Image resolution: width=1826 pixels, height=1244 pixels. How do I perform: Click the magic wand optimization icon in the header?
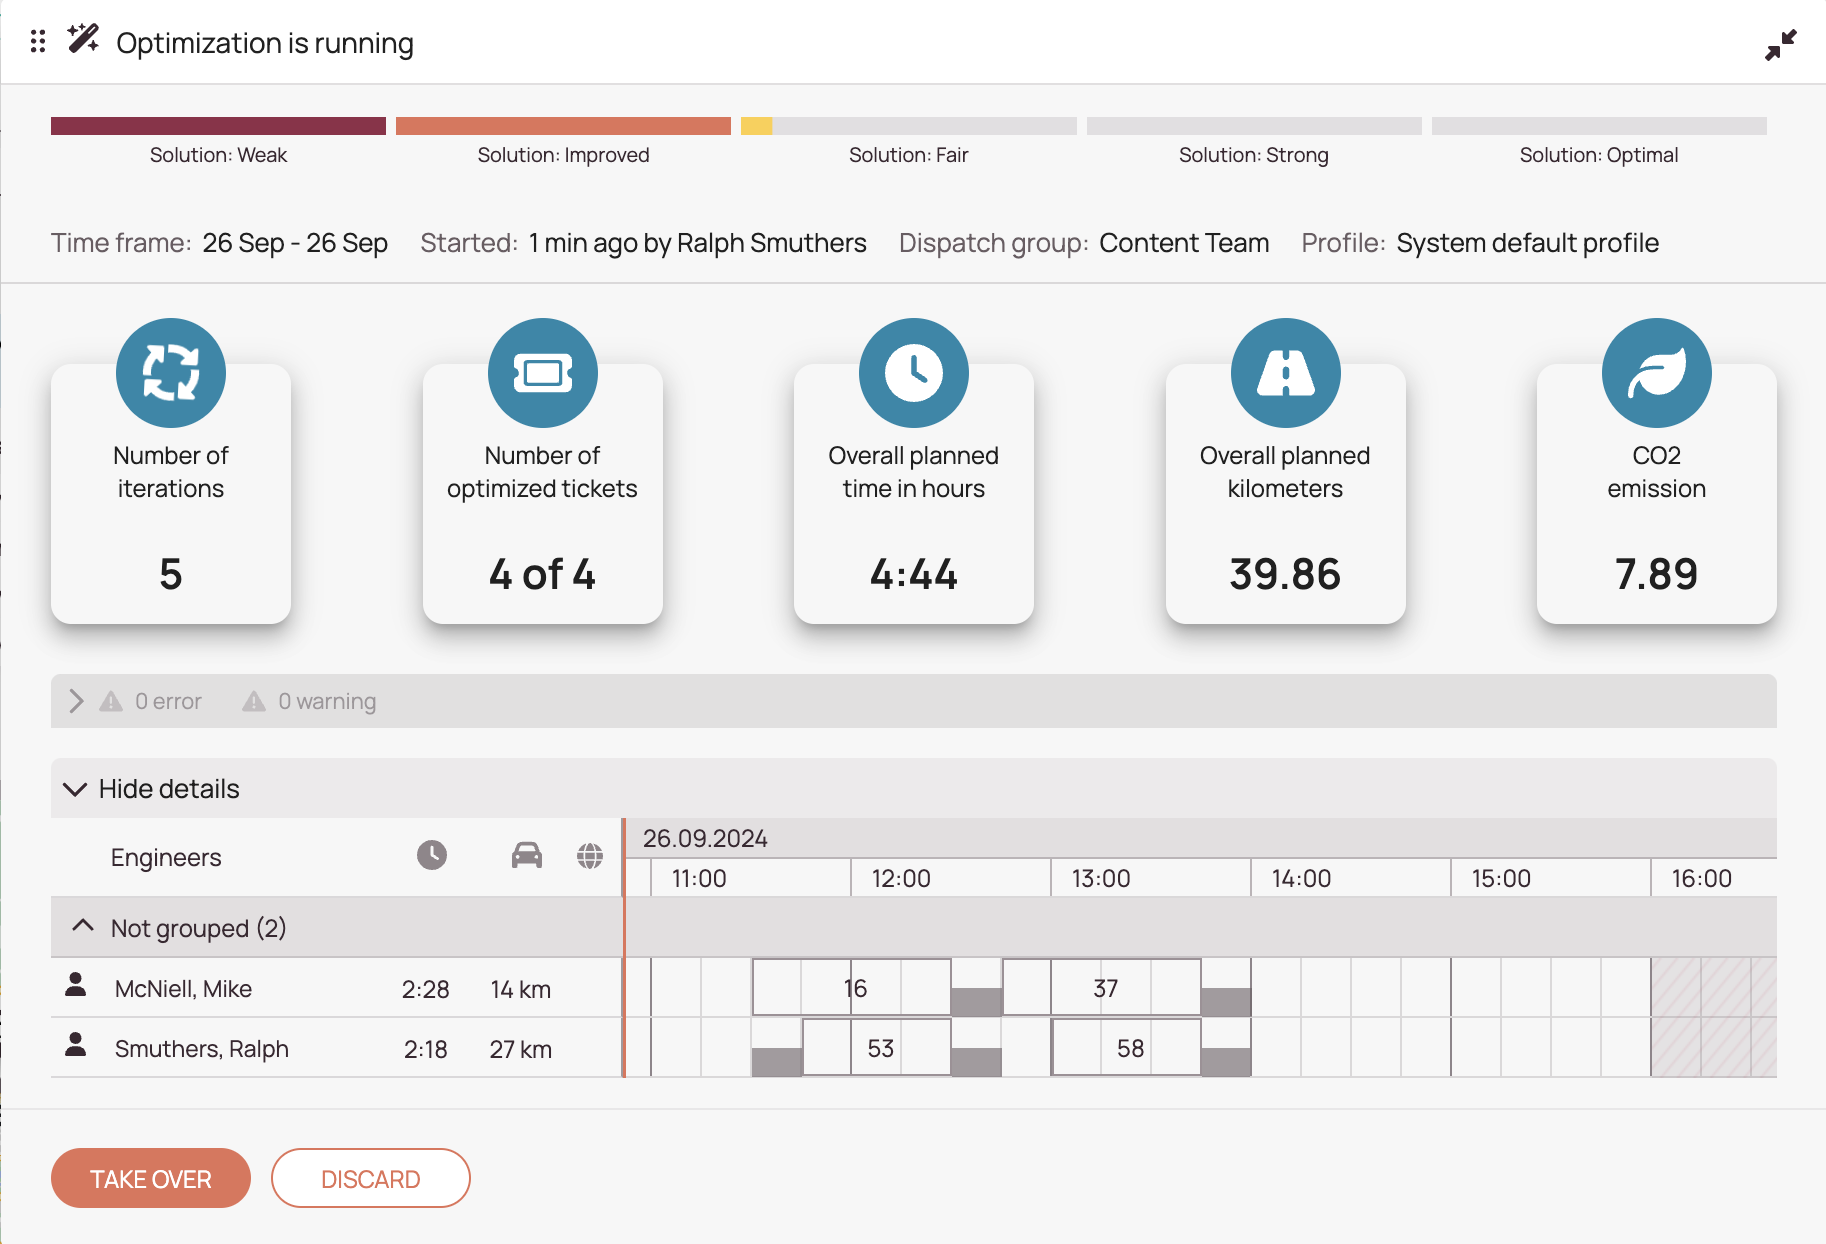pyautogui.click(x=82, y=38)
